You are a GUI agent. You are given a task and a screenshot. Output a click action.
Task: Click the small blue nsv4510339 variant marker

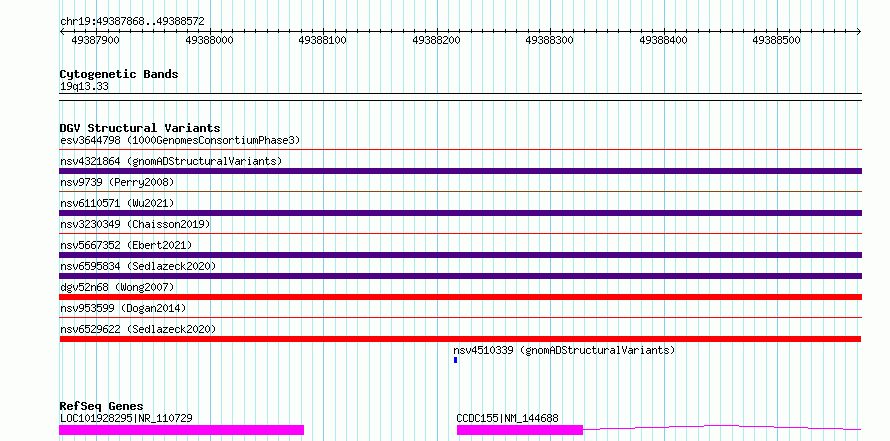pyautogui.click(x=455, y=360)
